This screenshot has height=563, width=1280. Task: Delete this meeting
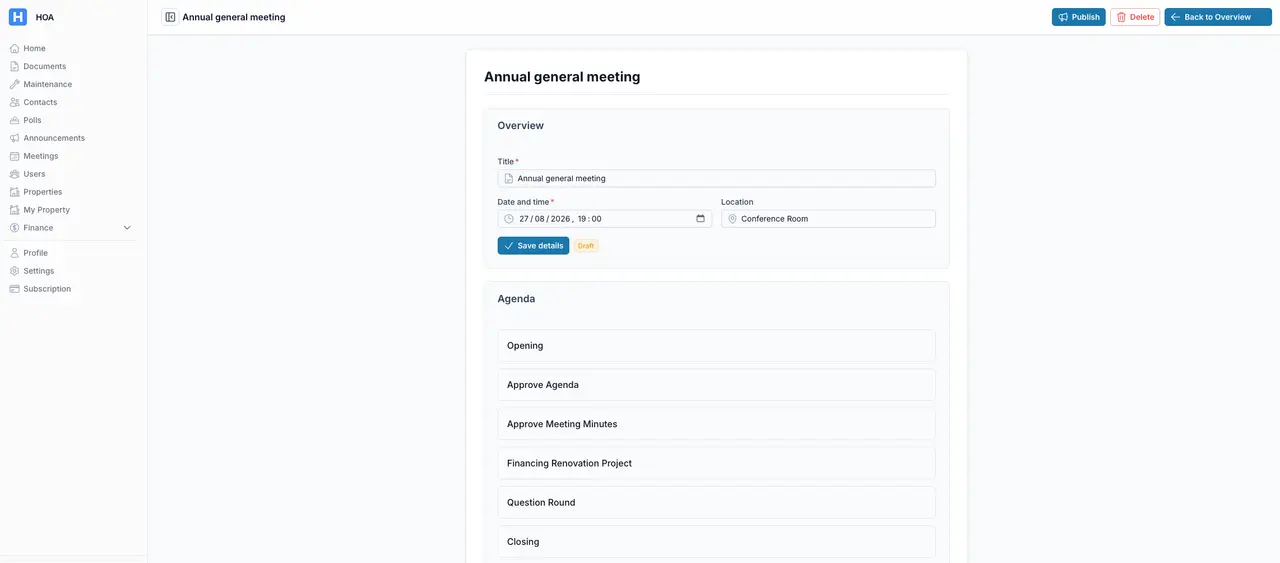pyautogui.click(x=1135, y=17)
